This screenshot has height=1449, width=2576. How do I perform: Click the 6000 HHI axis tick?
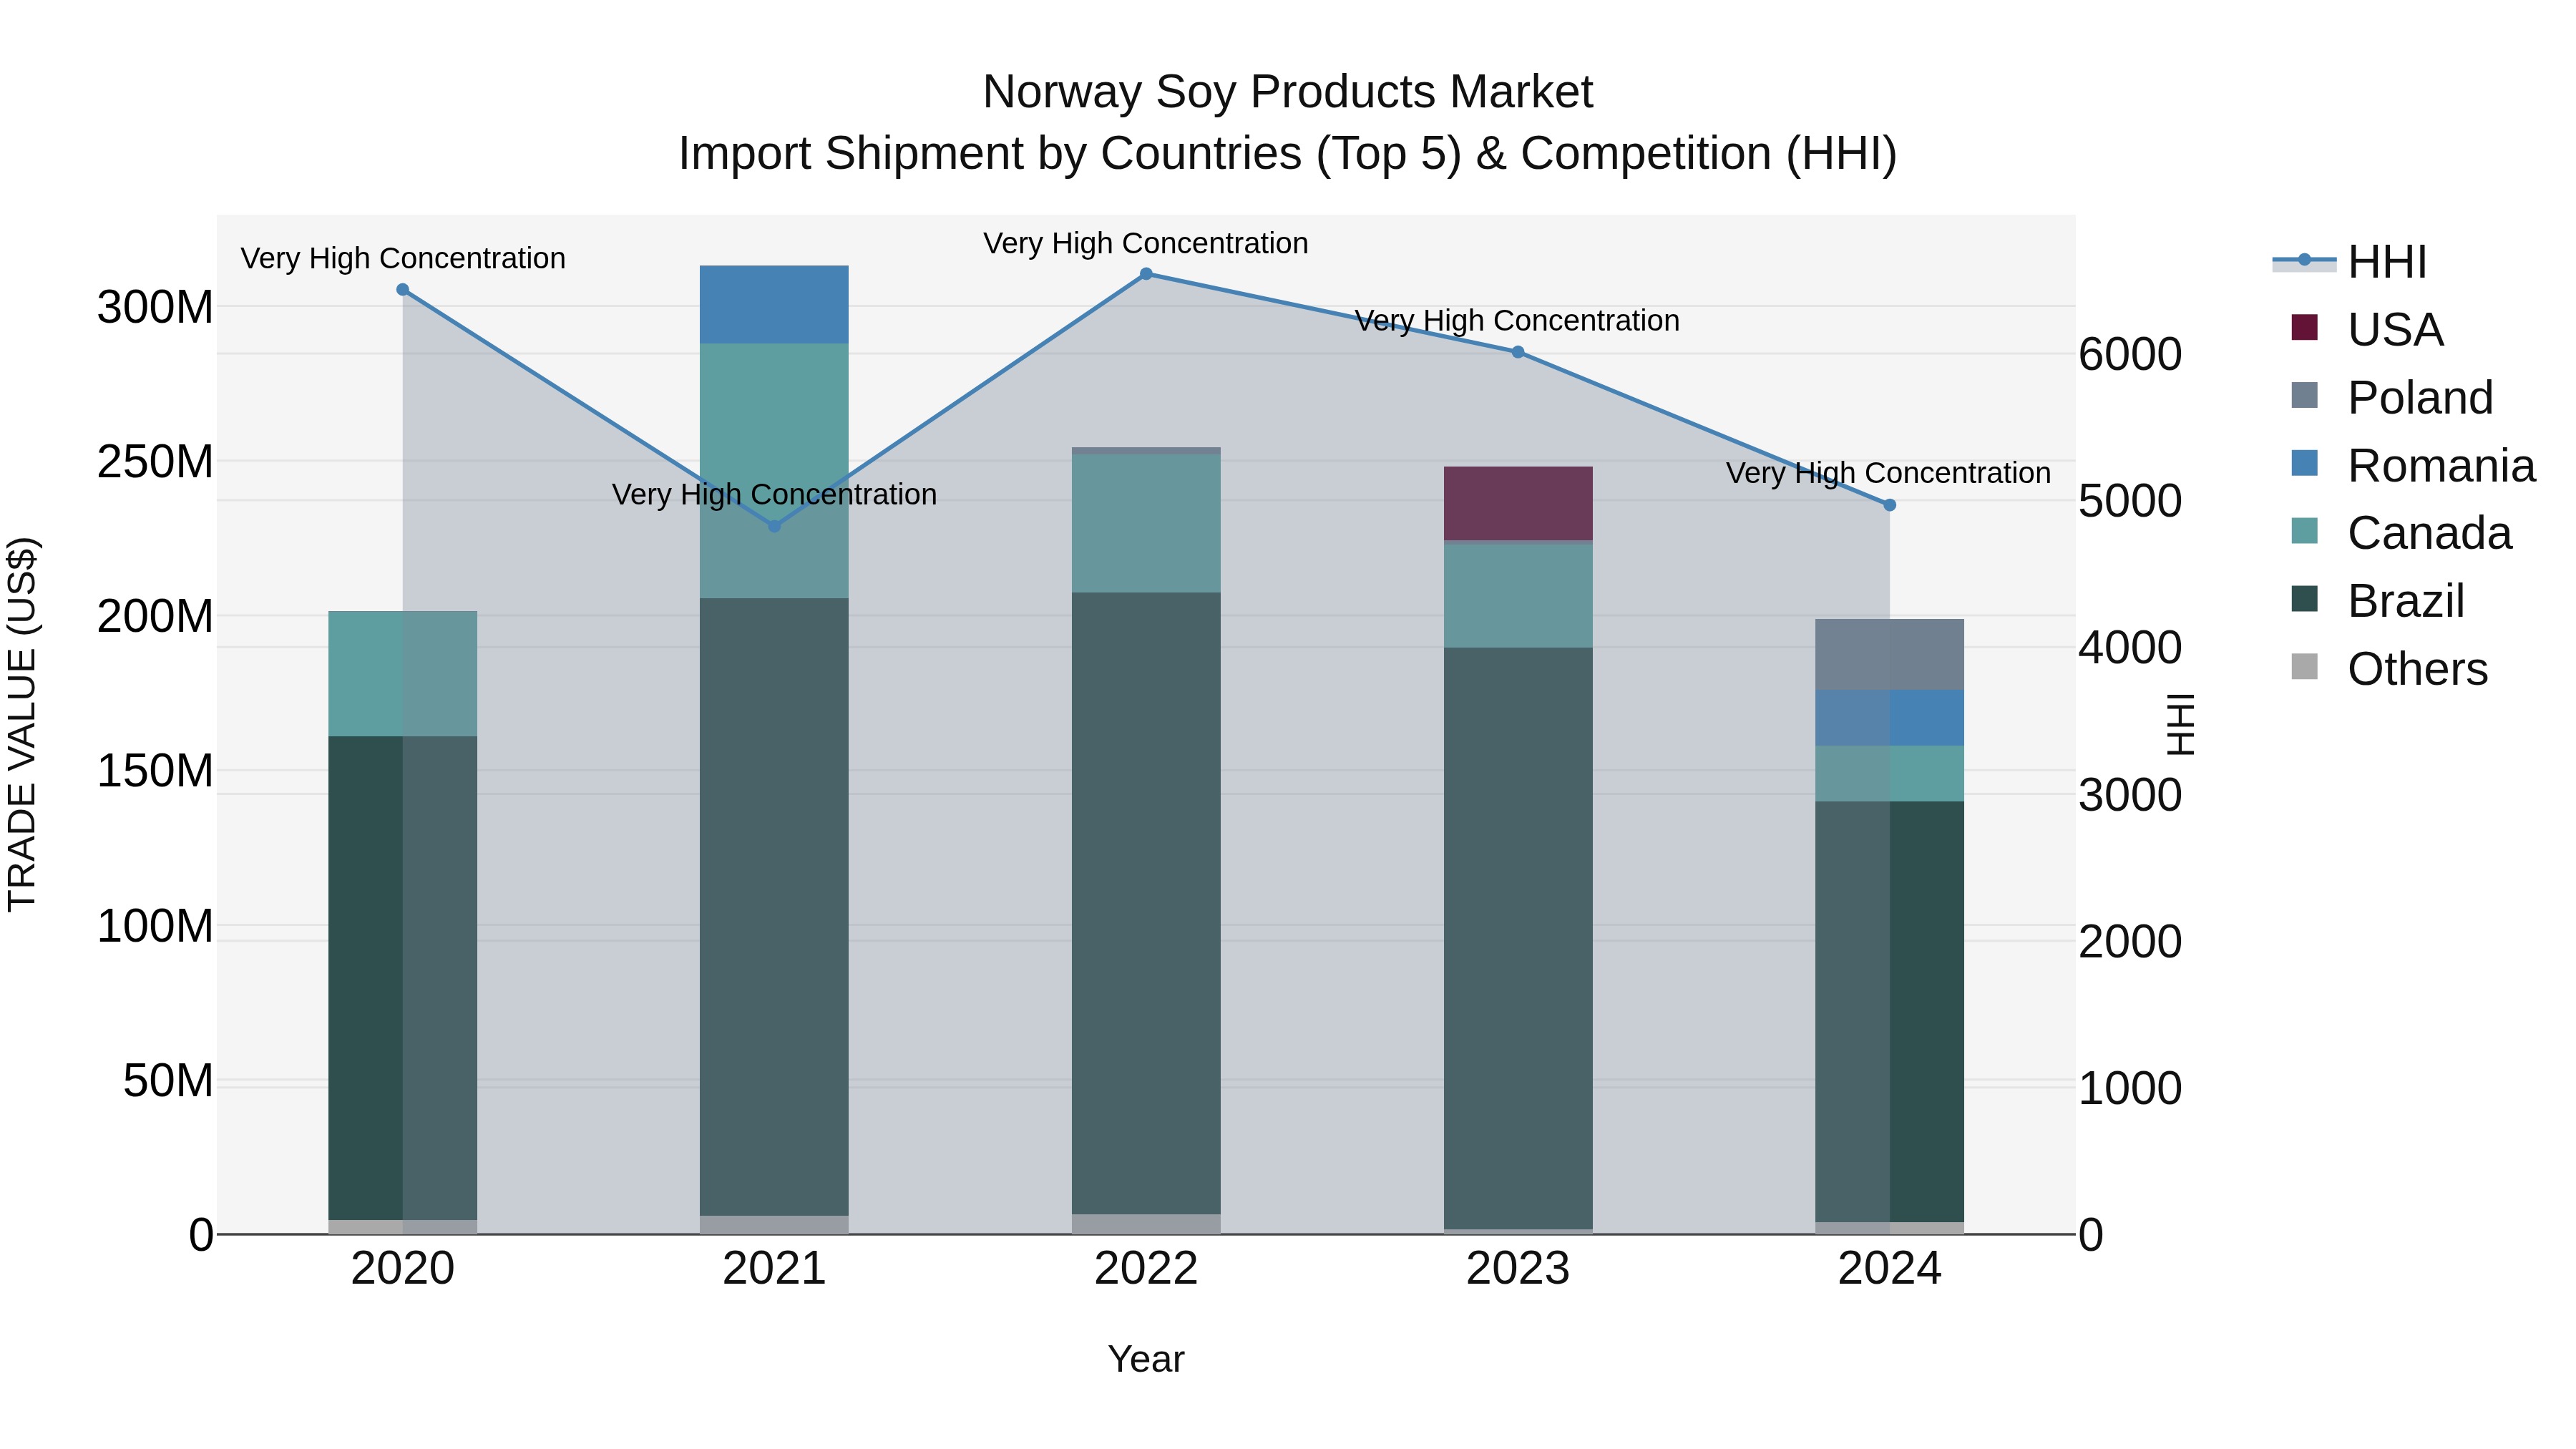(2130, 354)
